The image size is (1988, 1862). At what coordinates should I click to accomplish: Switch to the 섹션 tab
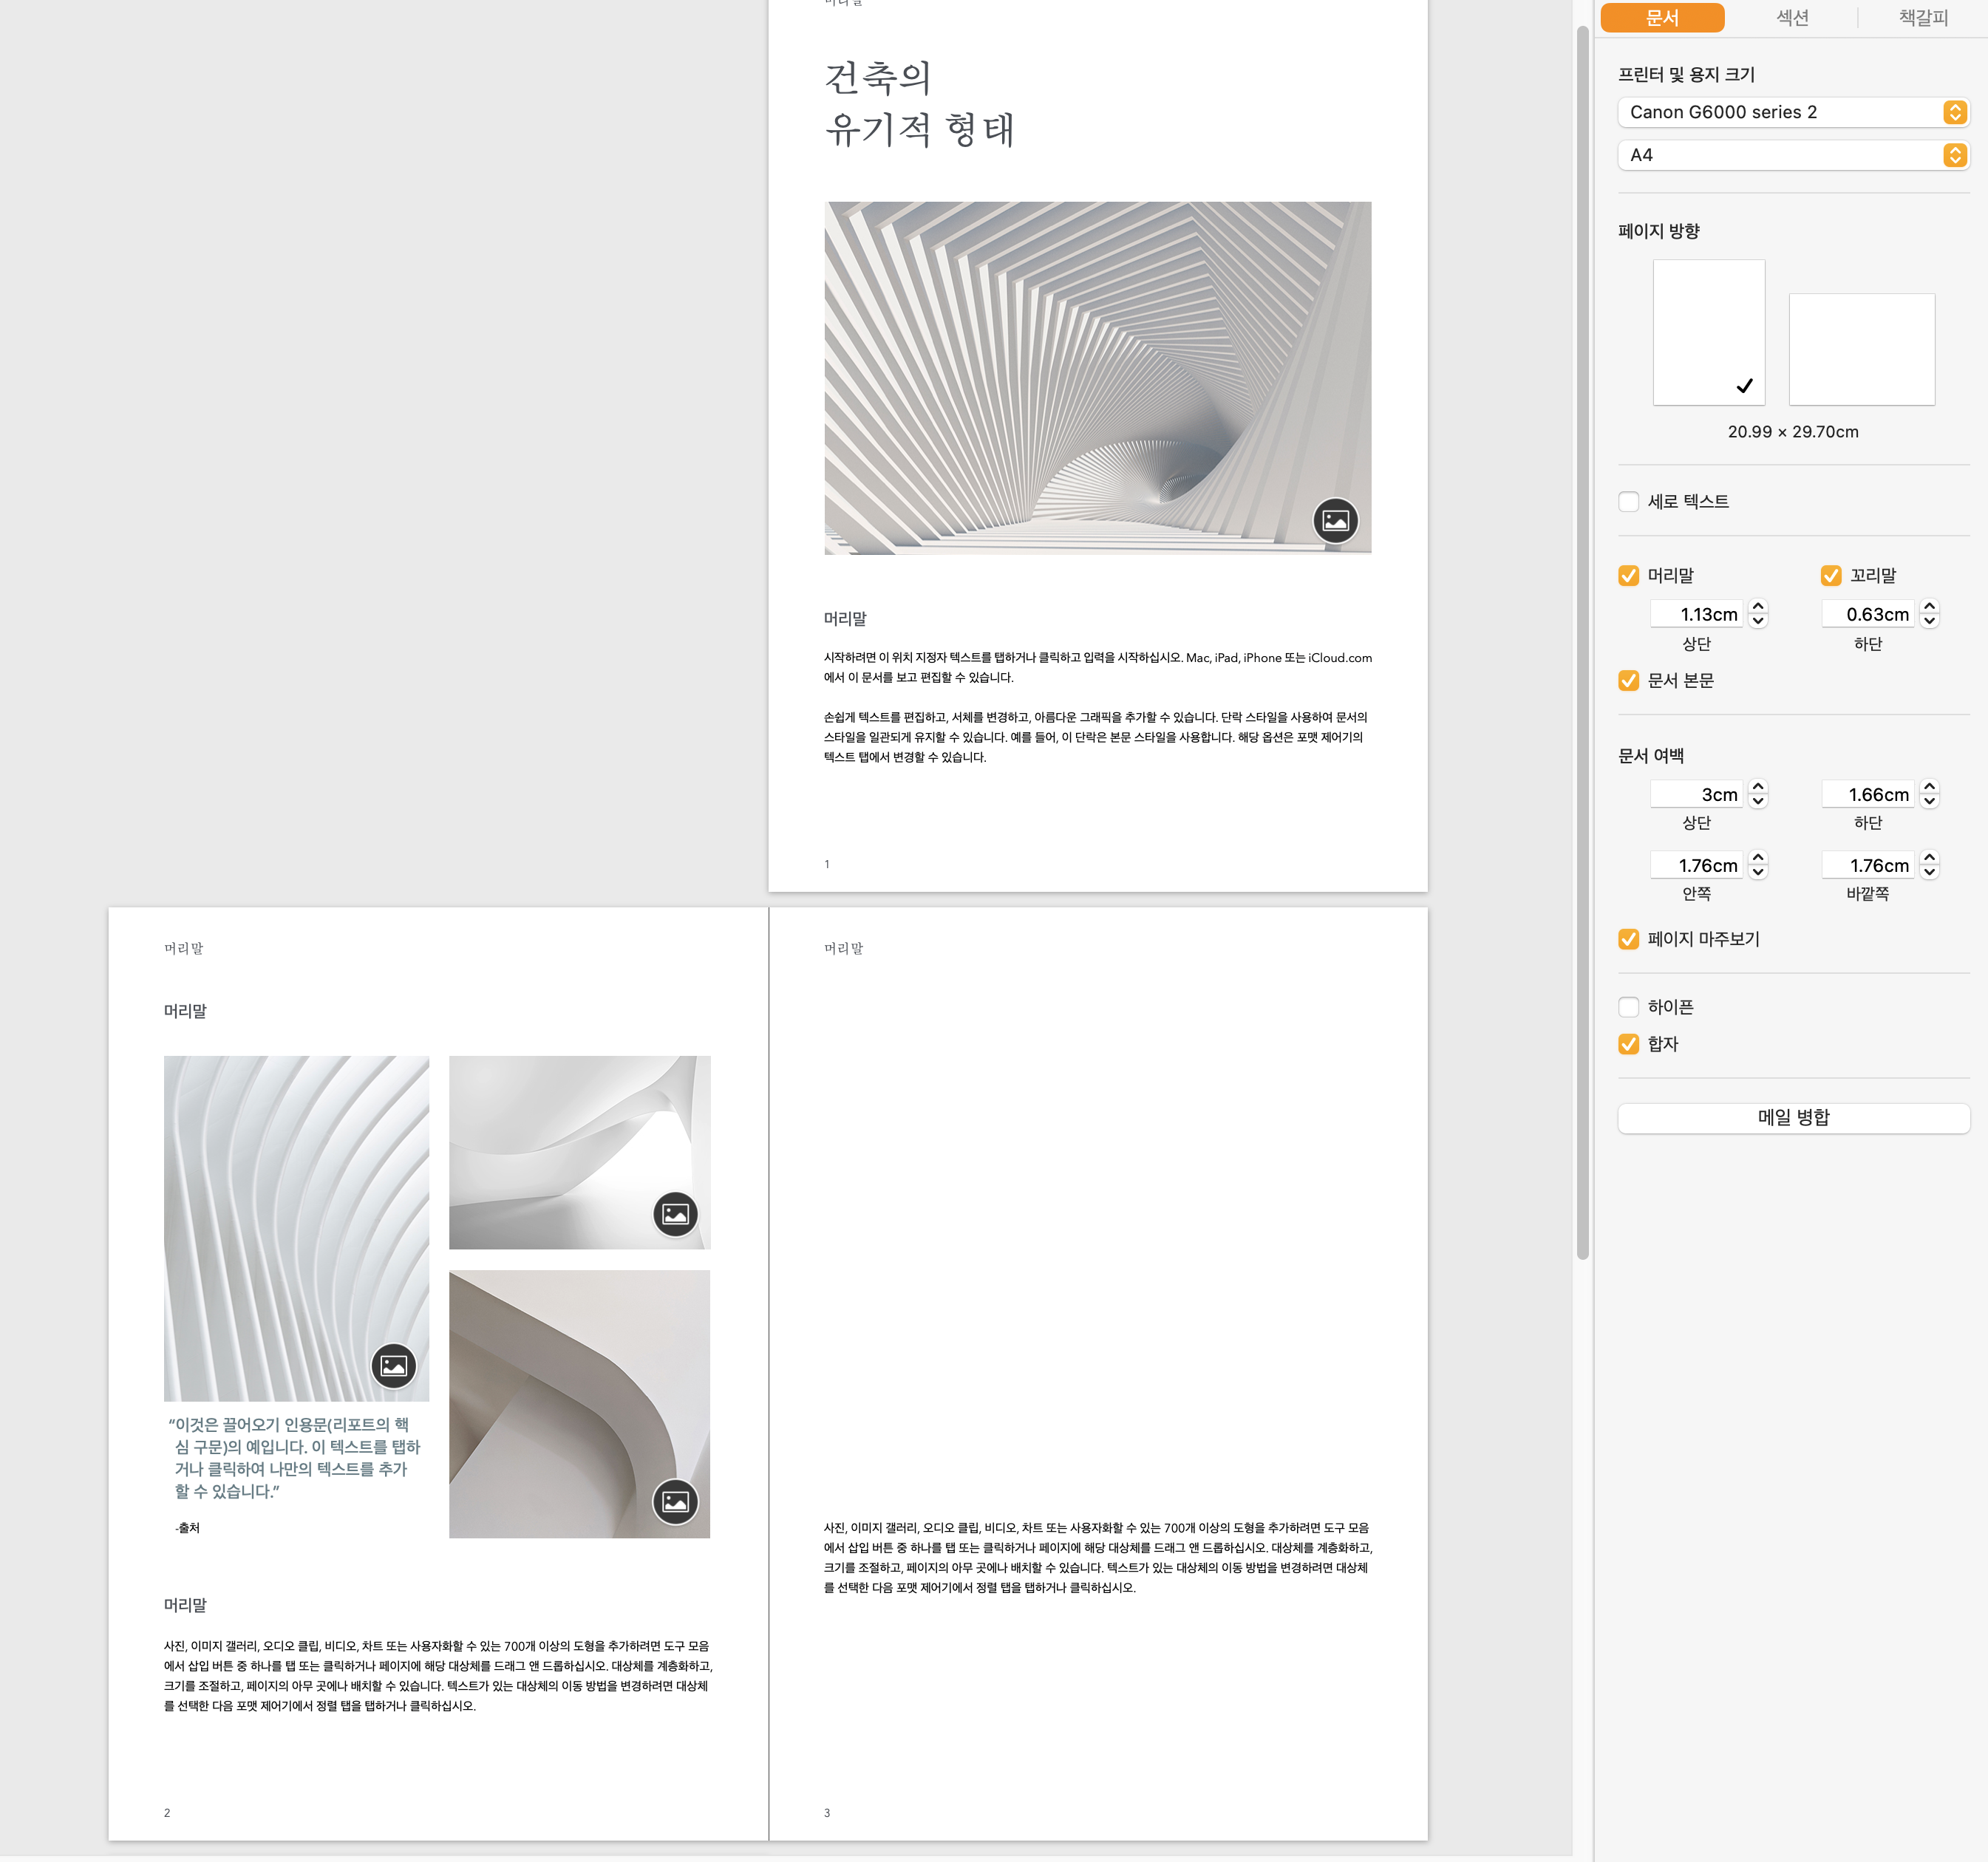point(1791,18)
